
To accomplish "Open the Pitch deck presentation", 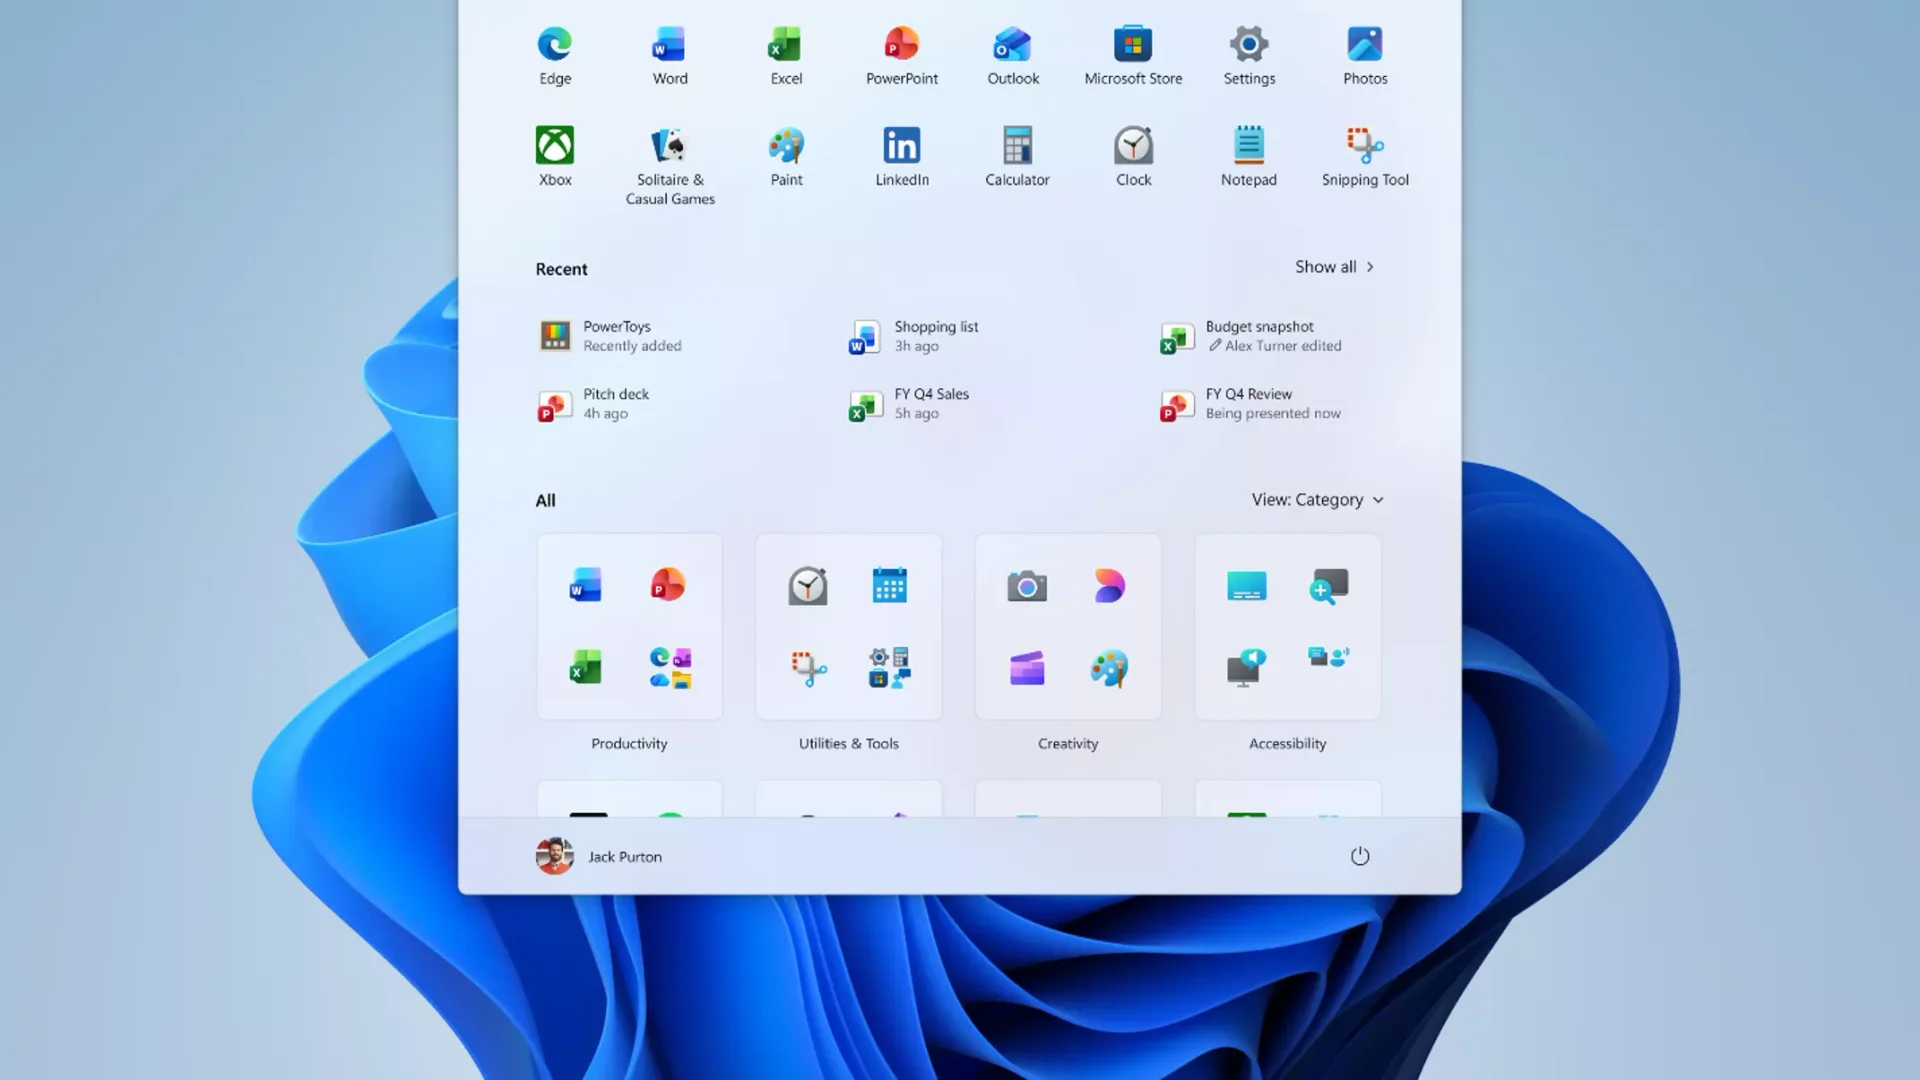I will [595, 404].
